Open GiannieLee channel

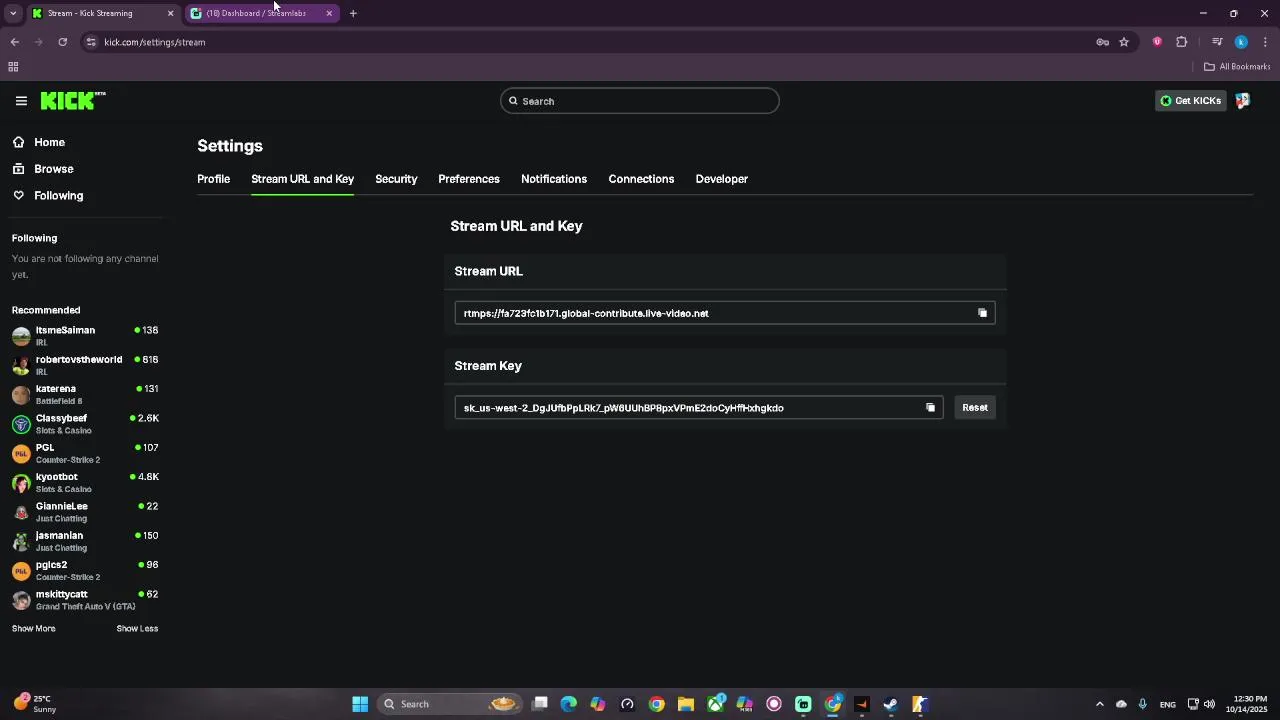85,512
